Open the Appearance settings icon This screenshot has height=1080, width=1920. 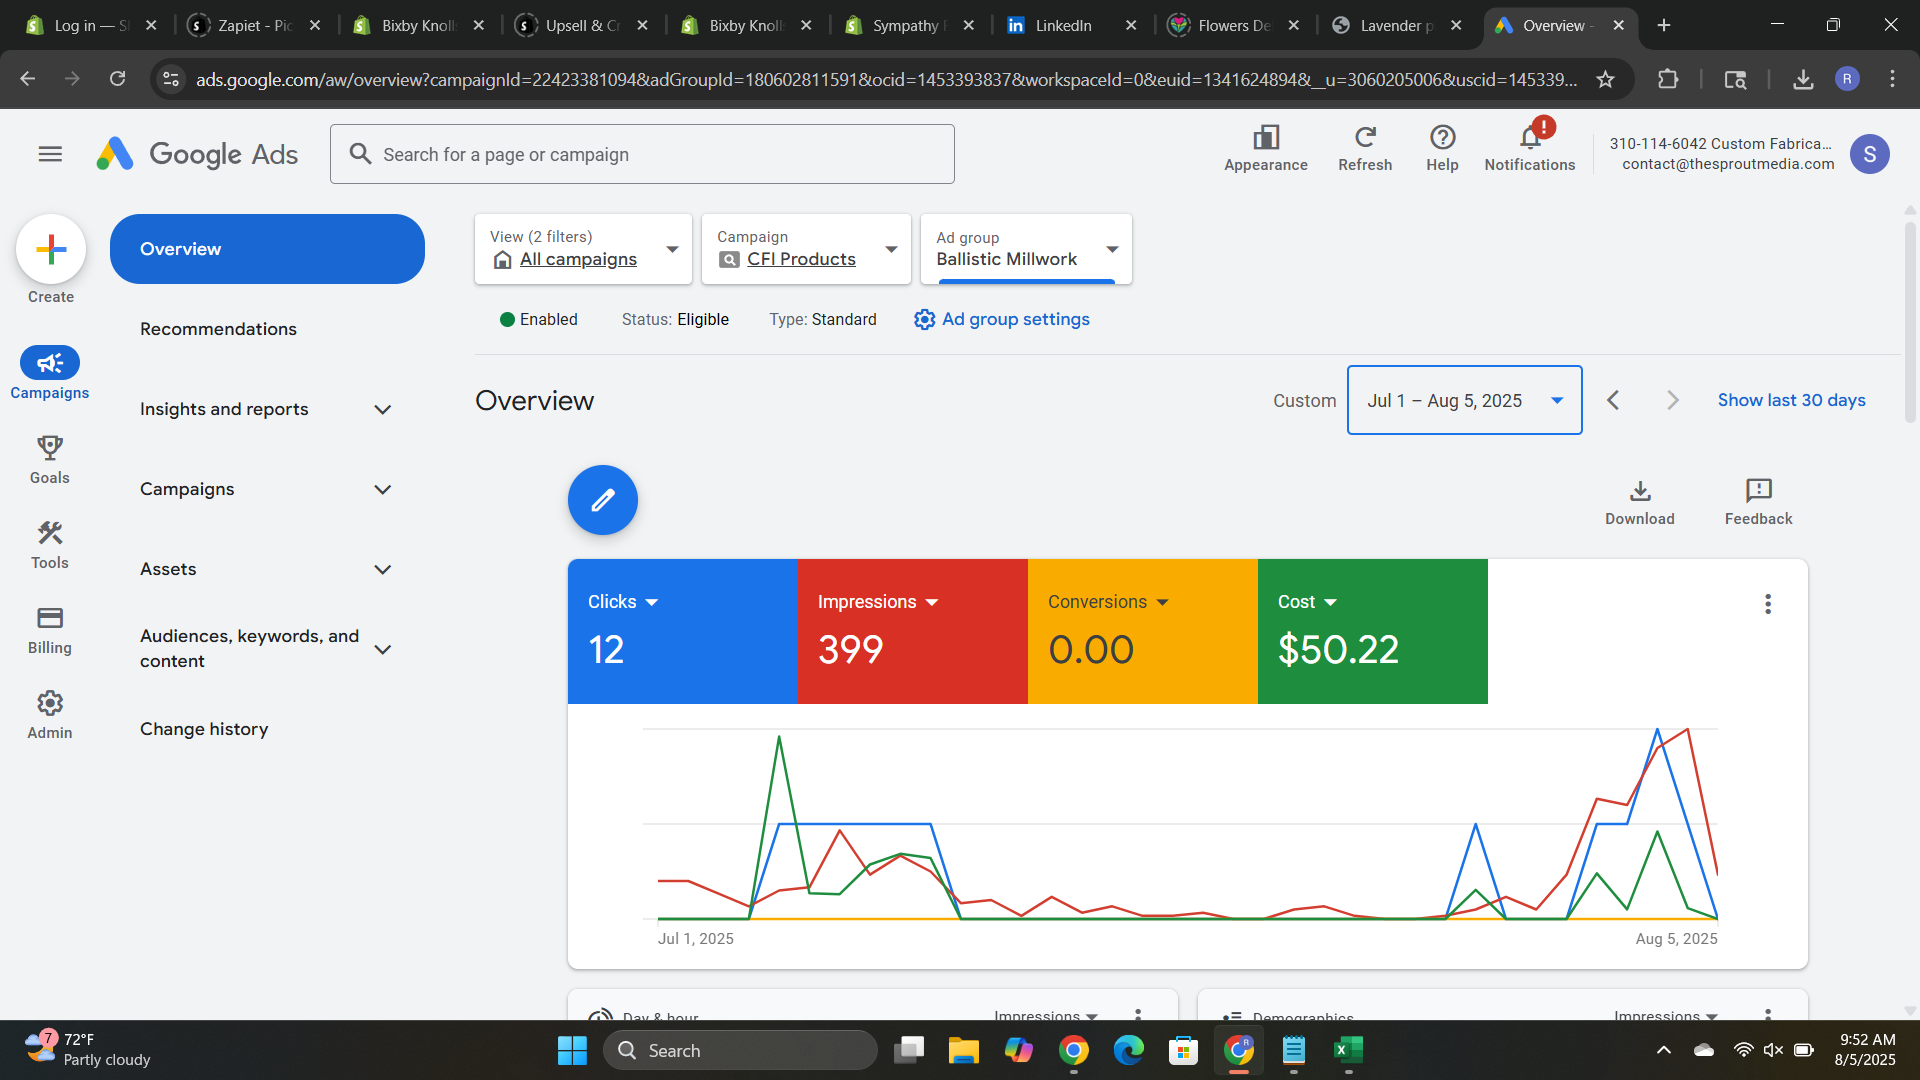click(x=1265, y=148)
